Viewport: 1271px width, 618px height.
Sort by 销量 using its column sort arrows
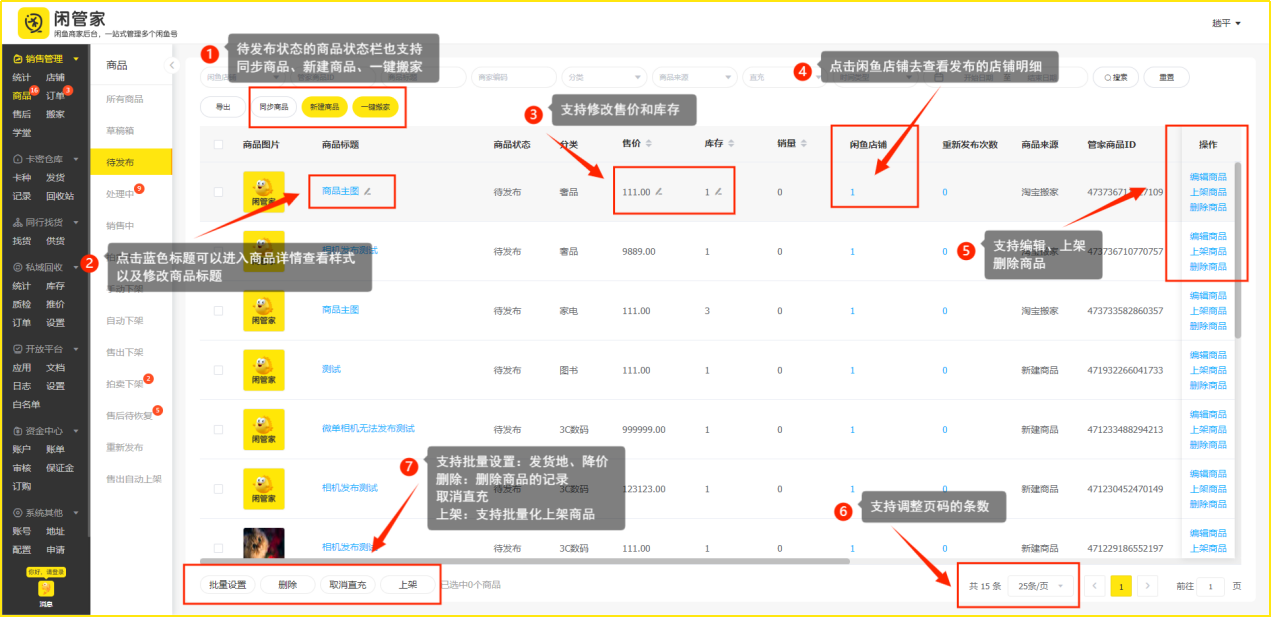(x=804, y=145)
